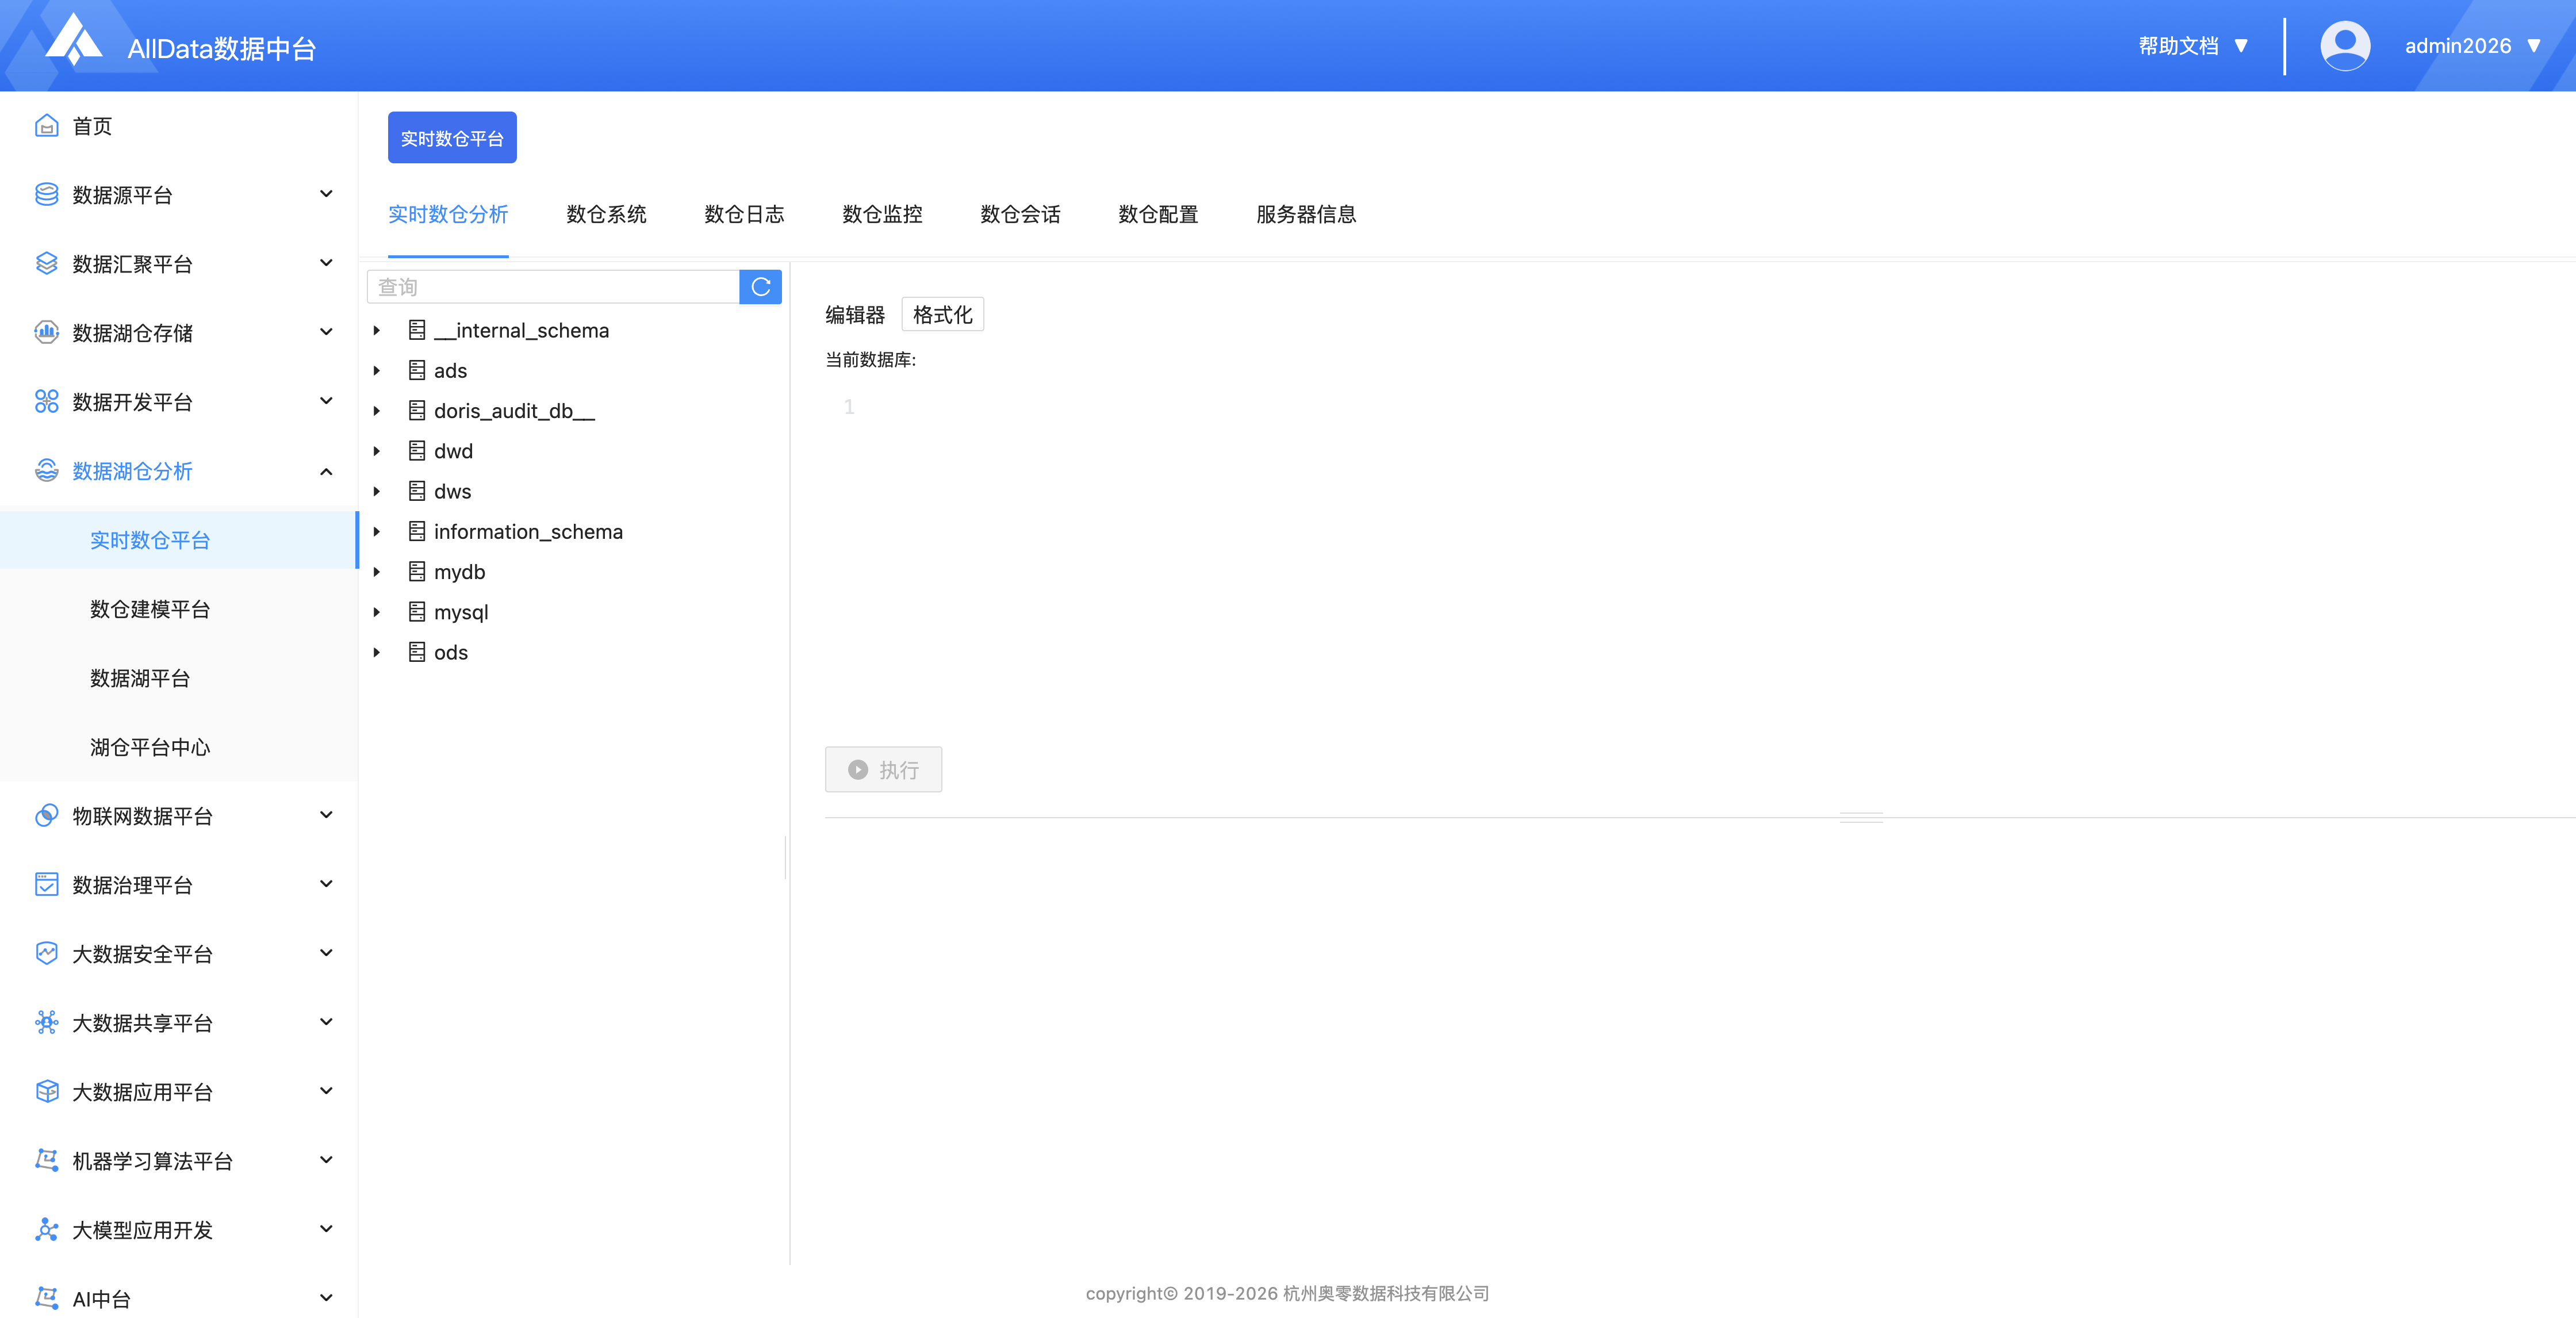
Task: Expand the dws database node arrow
Action: coord(377,491)
